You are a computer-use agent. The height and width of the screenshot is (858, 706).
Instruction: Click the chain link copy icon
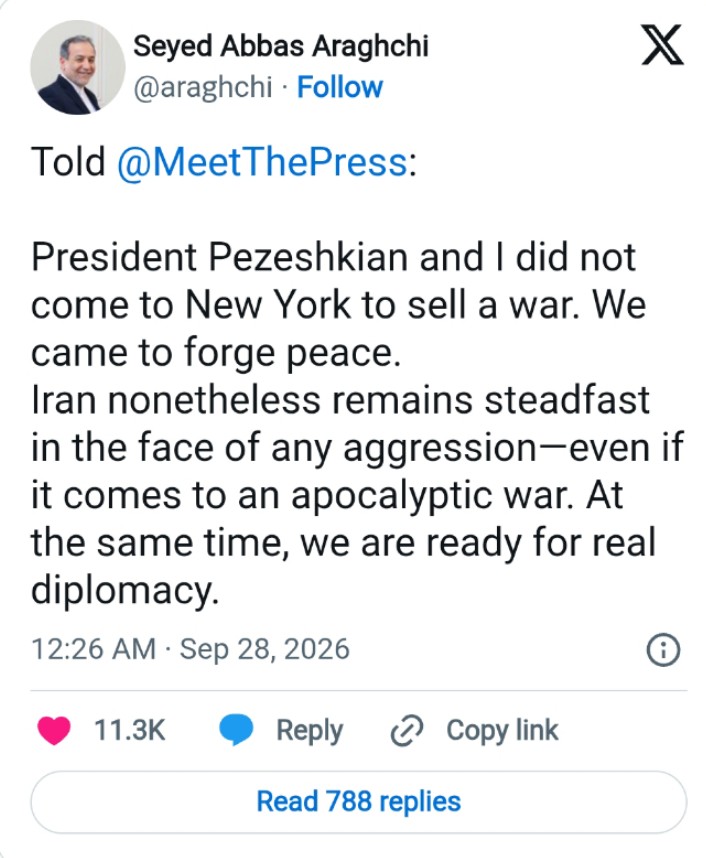pyautogui.click(x=407, y=730)
